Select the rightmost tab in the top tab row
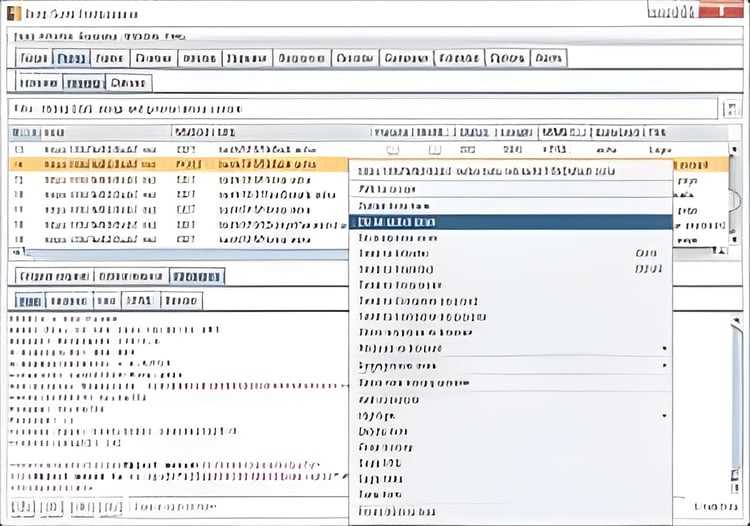This screenshot has width=750, height=526. [548, 58]
